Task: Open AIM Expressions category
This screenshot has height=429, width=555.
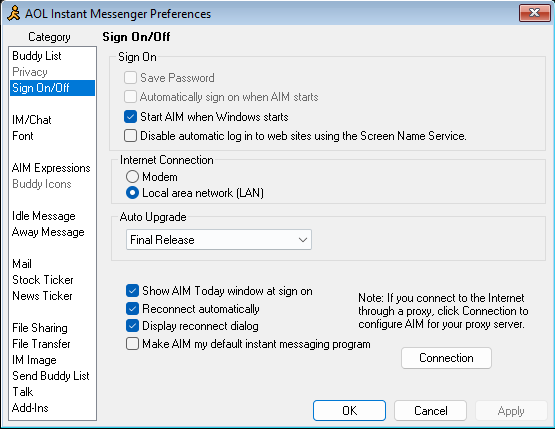Action: click(51, 168)
